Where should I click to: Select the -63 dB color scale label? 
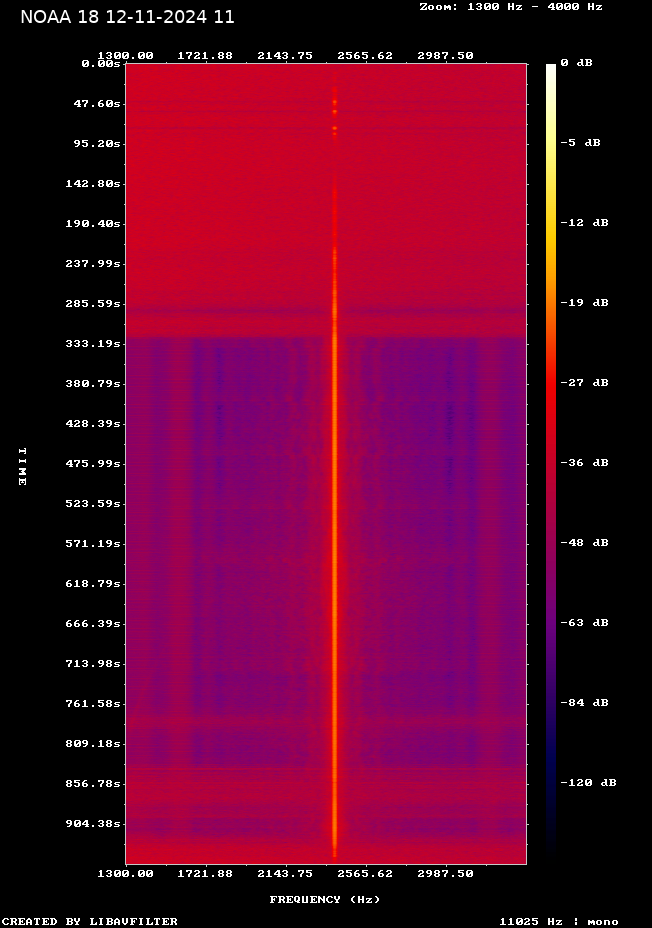coord(584,623)
